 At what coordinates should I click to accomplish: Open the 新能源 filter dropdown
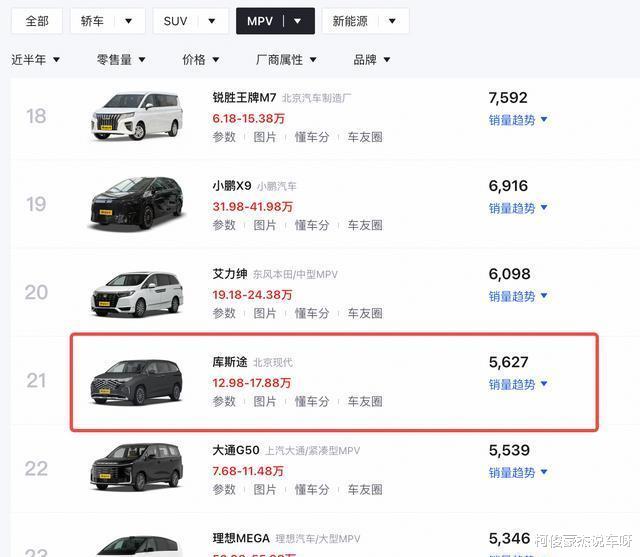coord(364,21)
